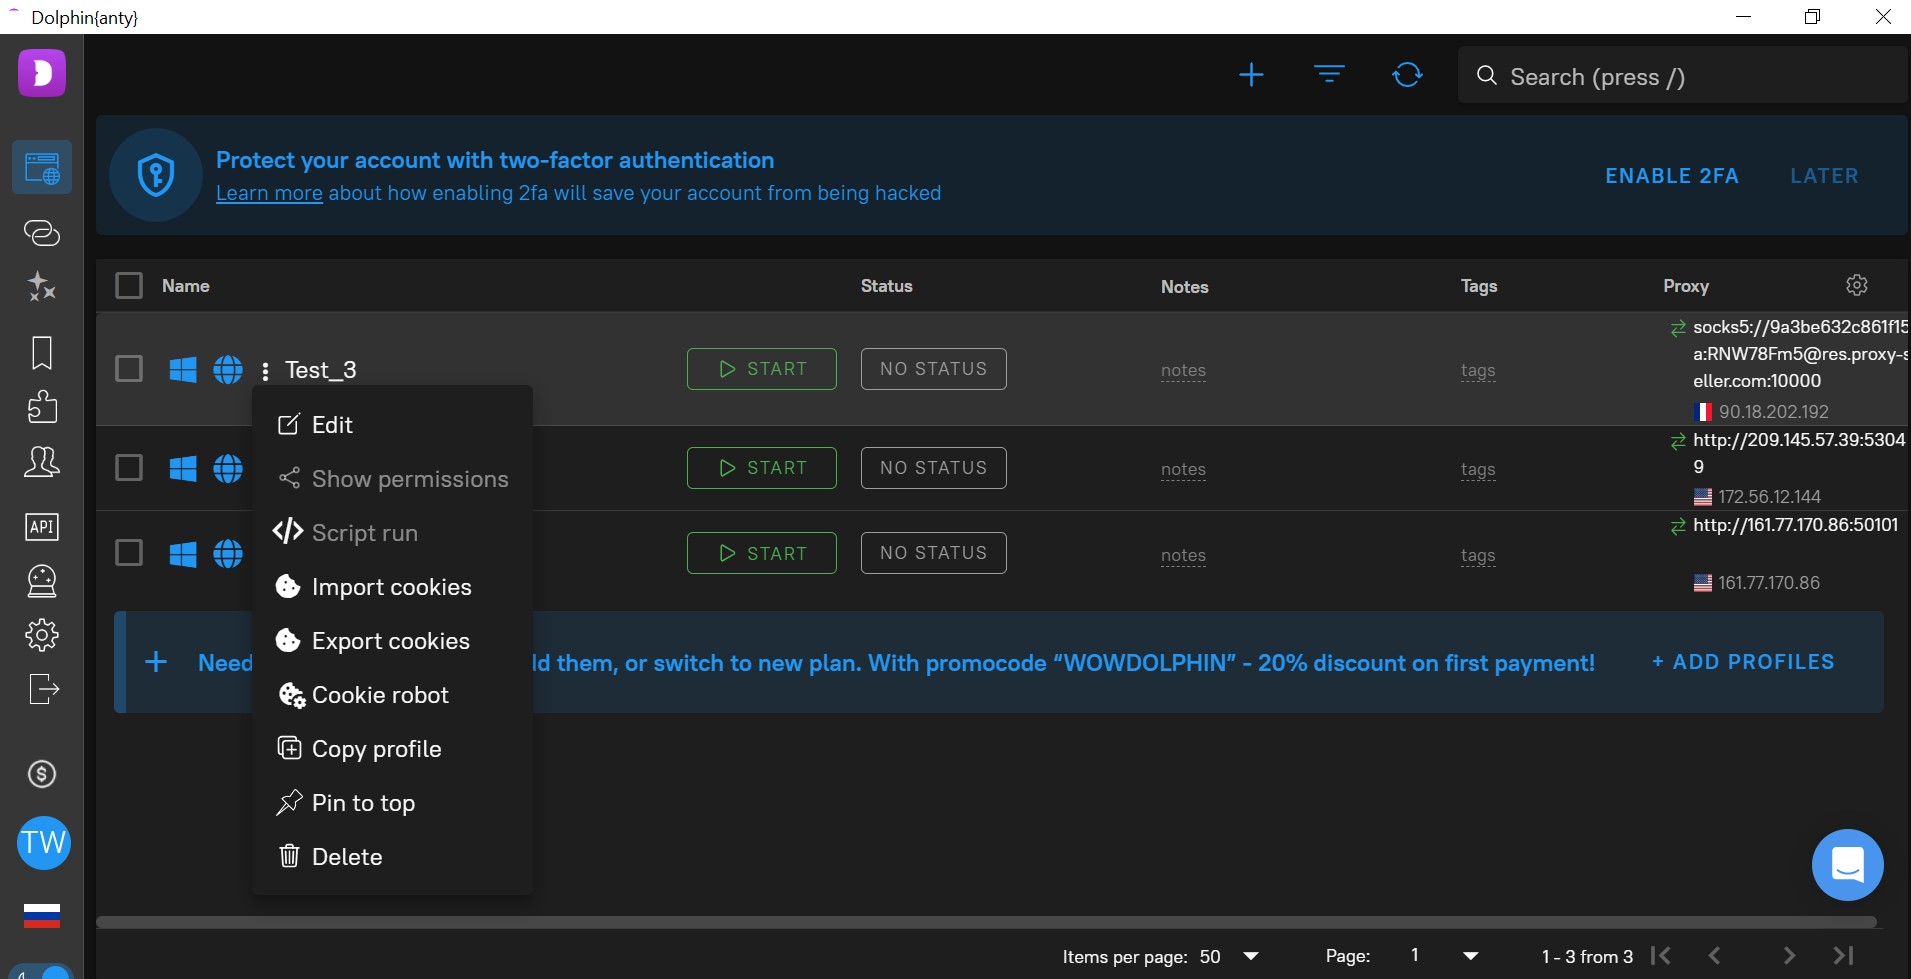Choose Edit in context menu
Image resolution: width=1911 pixels, height=979 pixels.
point(392,425)
